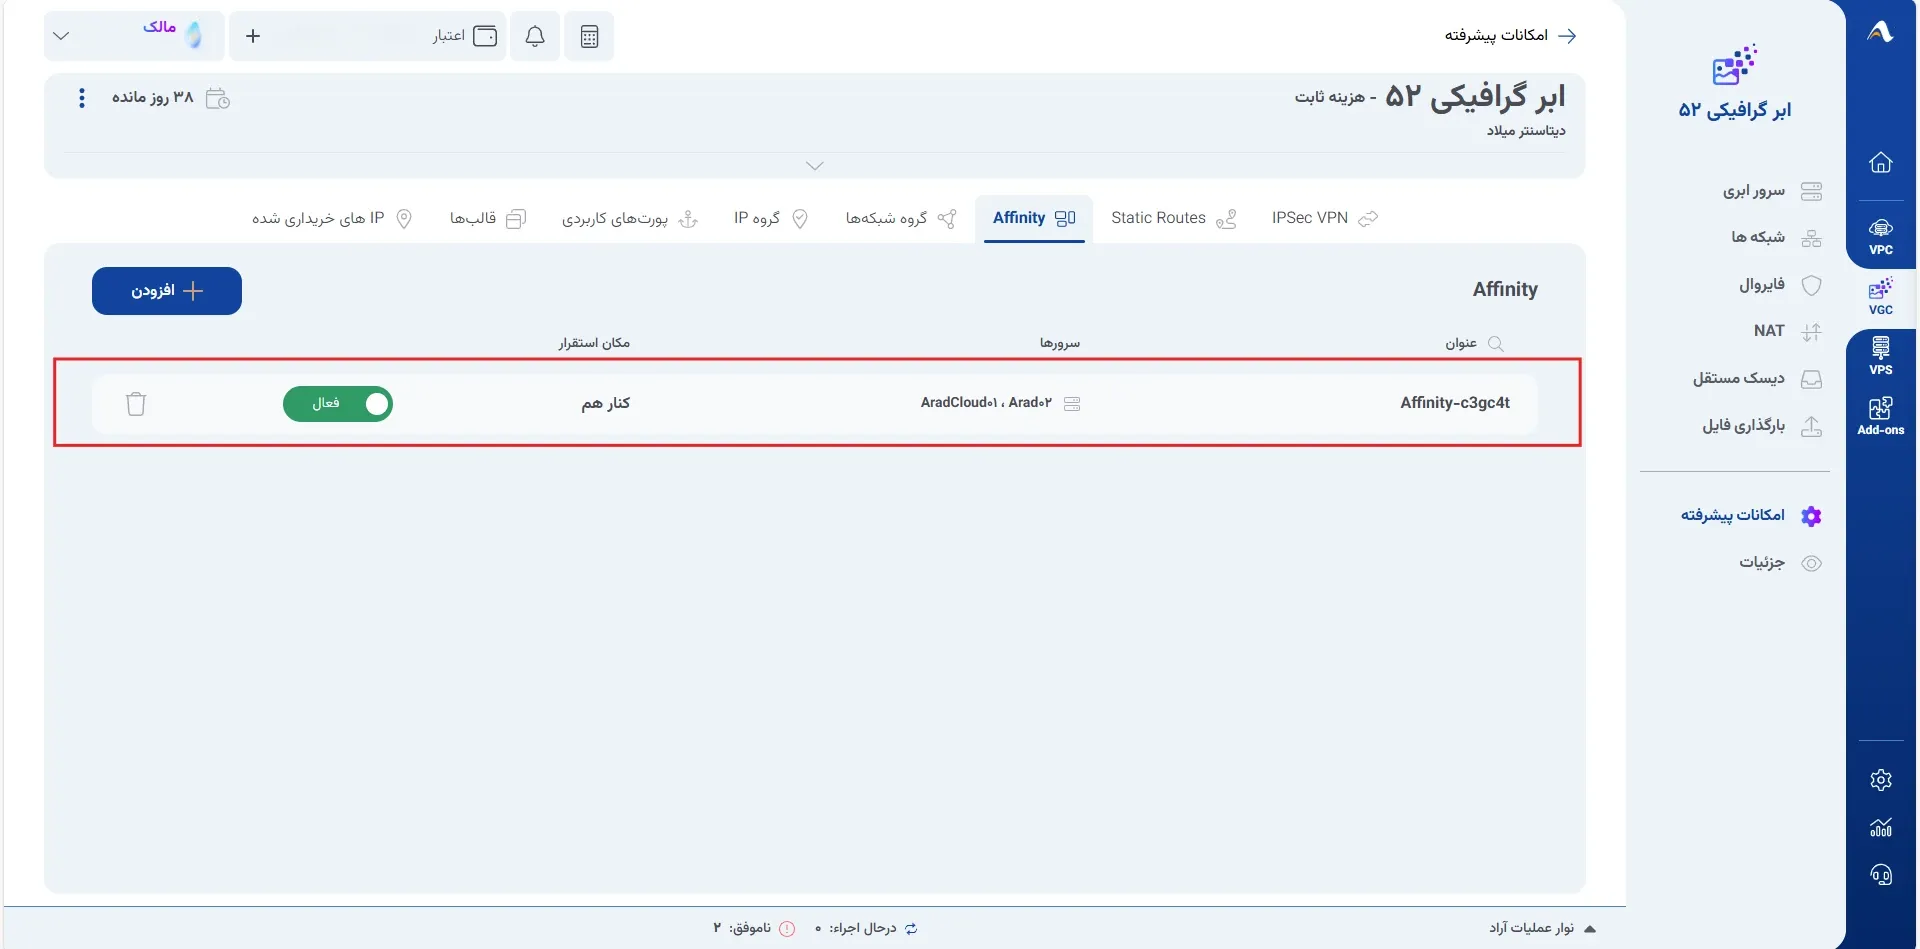This screenshot has height=949, width=1920.
Task: Toggle the فعال switch for Affinity-c3gc4t
Action: pyautogui.click(x=338, y=404)
